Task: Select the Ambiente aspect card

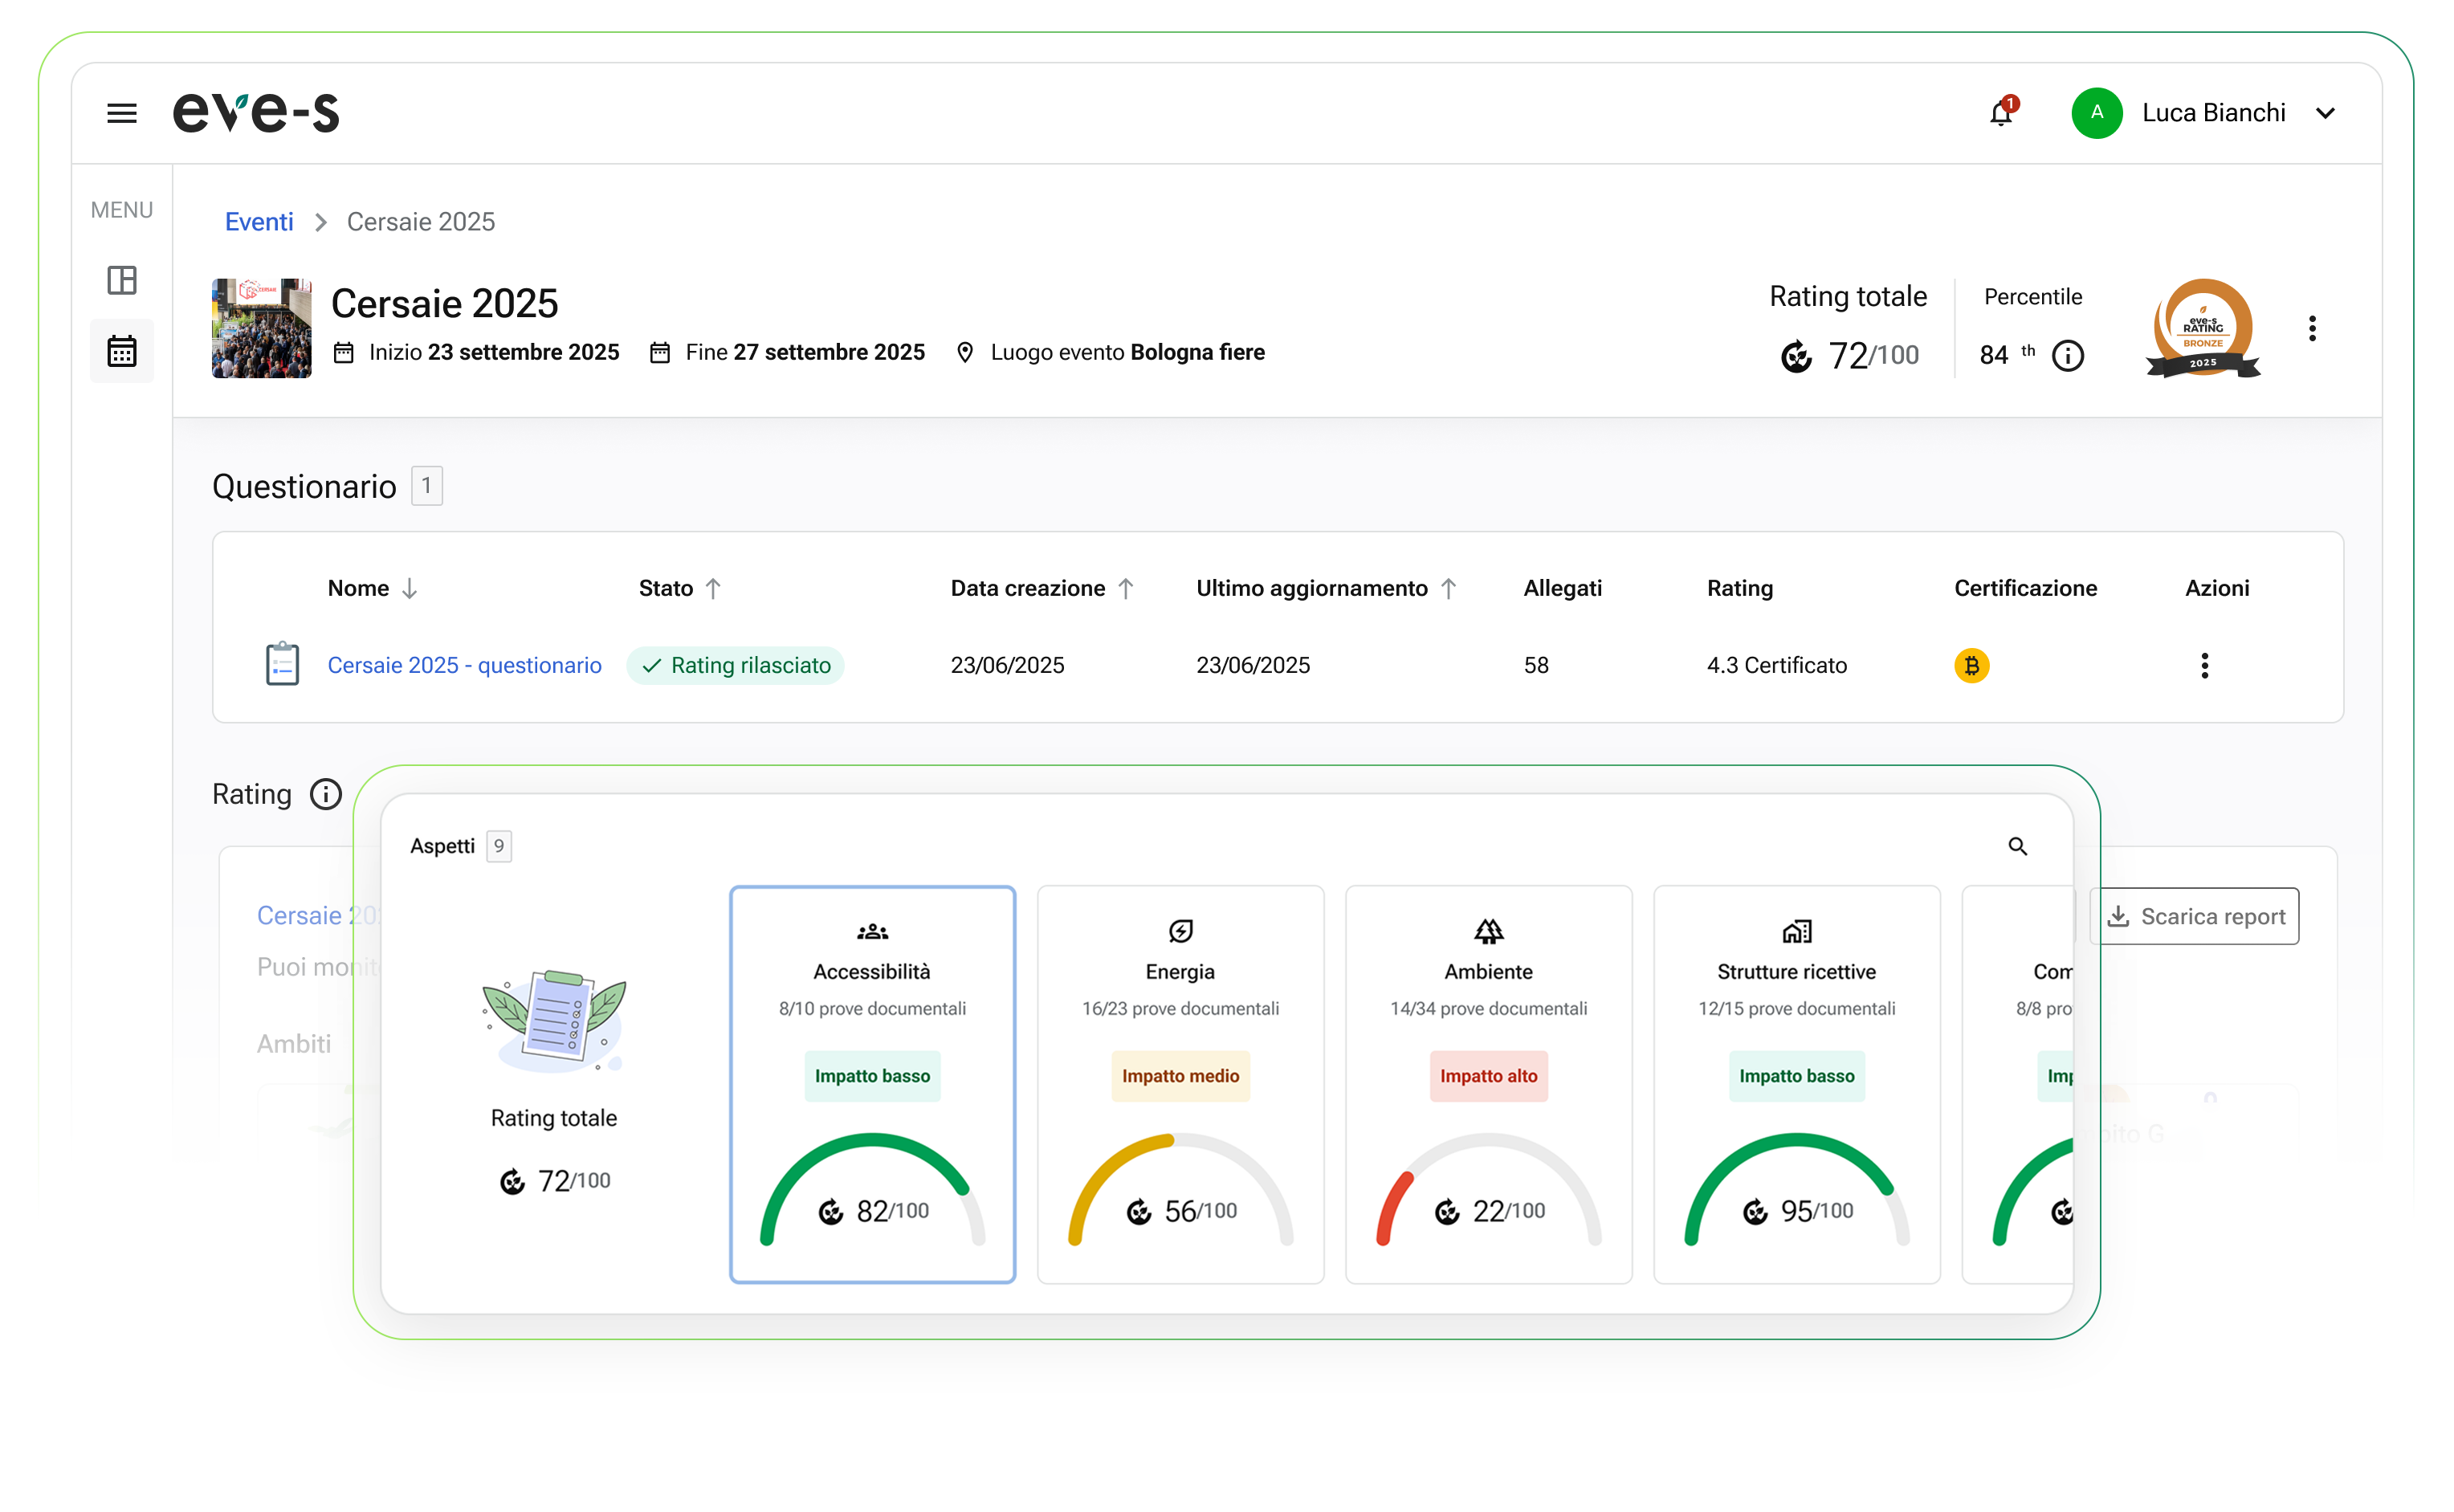Action: click(x=1488, y=1084)
